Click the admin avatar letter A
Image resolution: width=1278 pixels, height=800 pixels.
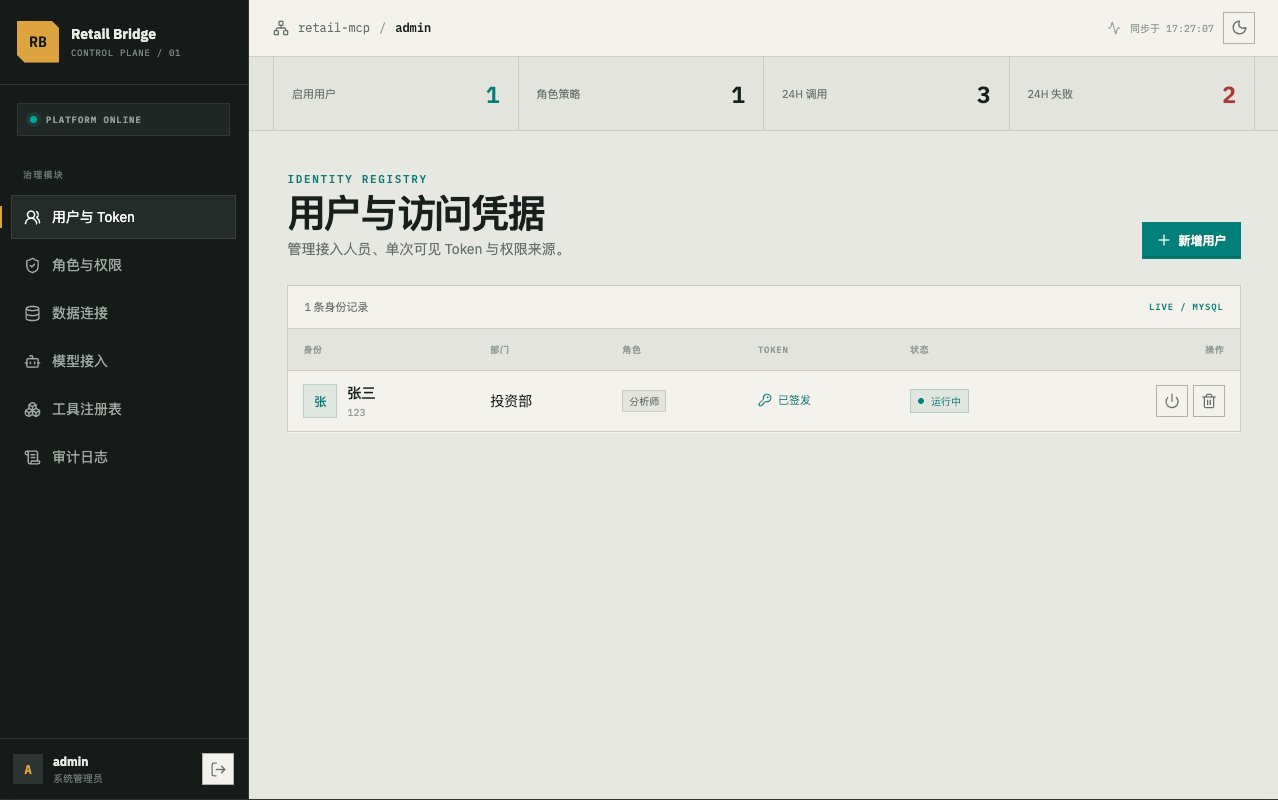(28, 769)
